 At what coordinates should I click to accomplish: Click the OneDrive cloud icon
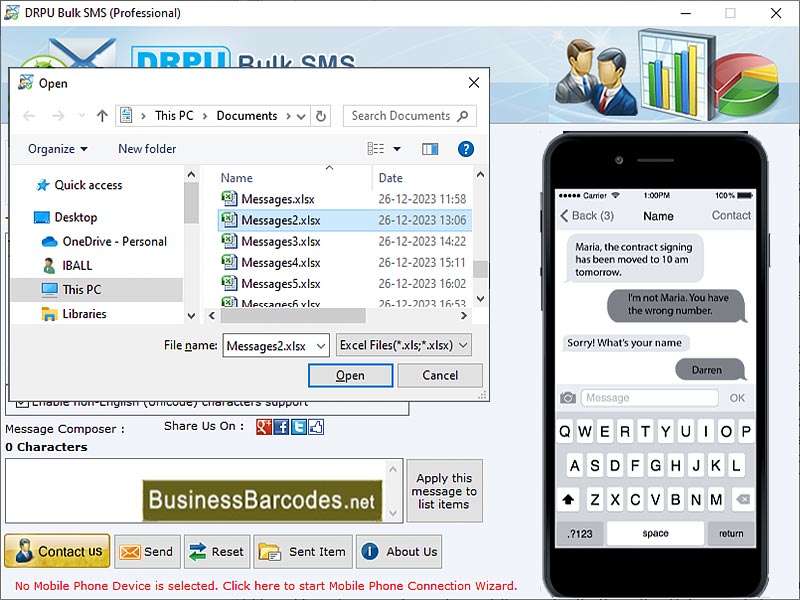49,241
